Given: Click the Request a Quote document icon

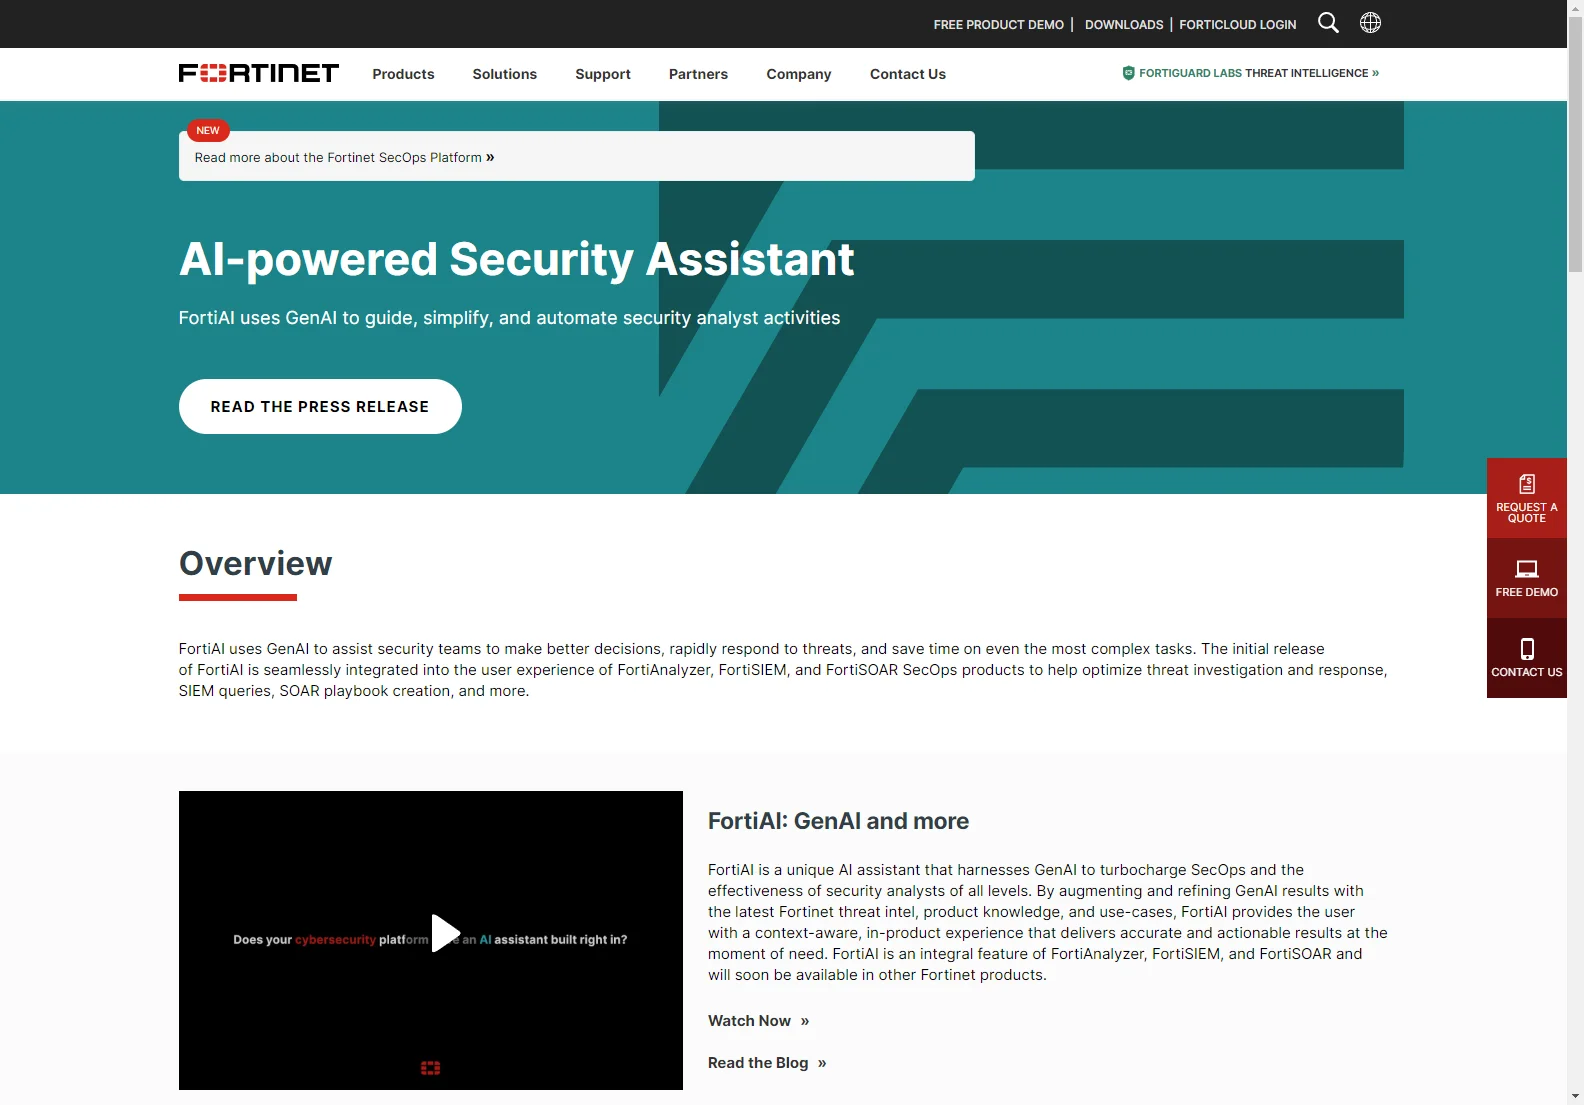Looking at the screenshot, I should (1527, 484).
